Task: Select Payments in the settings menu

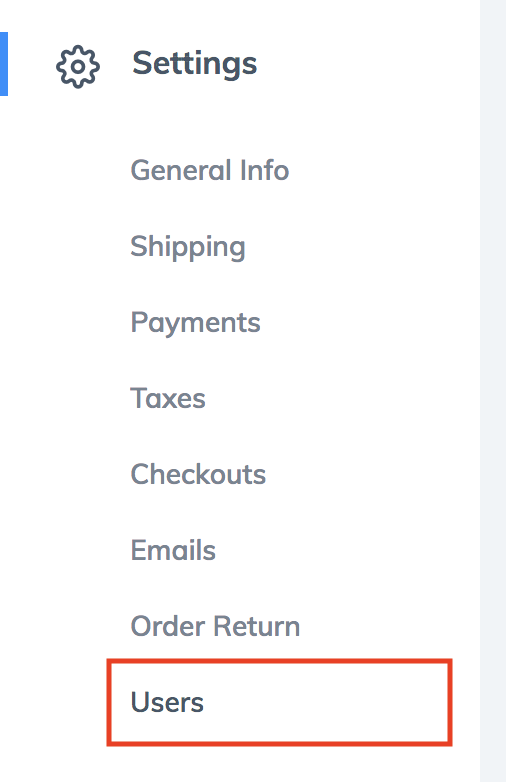Action: [x=195, y=323]
